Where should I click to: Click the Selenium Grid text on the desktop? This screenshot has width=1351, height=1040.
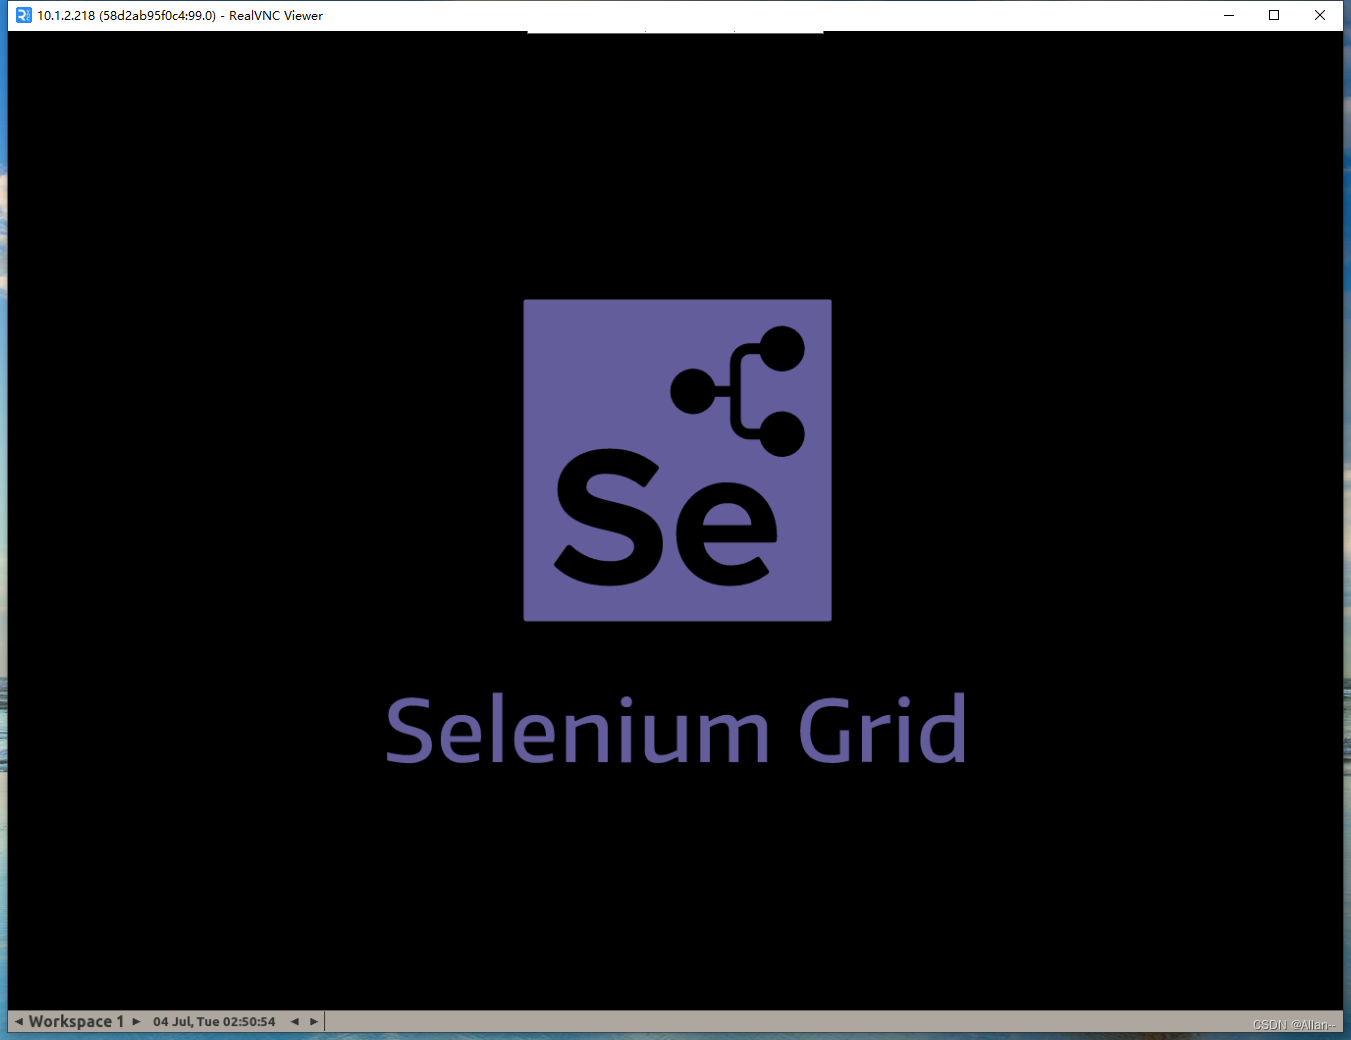(x=677, y=730)
